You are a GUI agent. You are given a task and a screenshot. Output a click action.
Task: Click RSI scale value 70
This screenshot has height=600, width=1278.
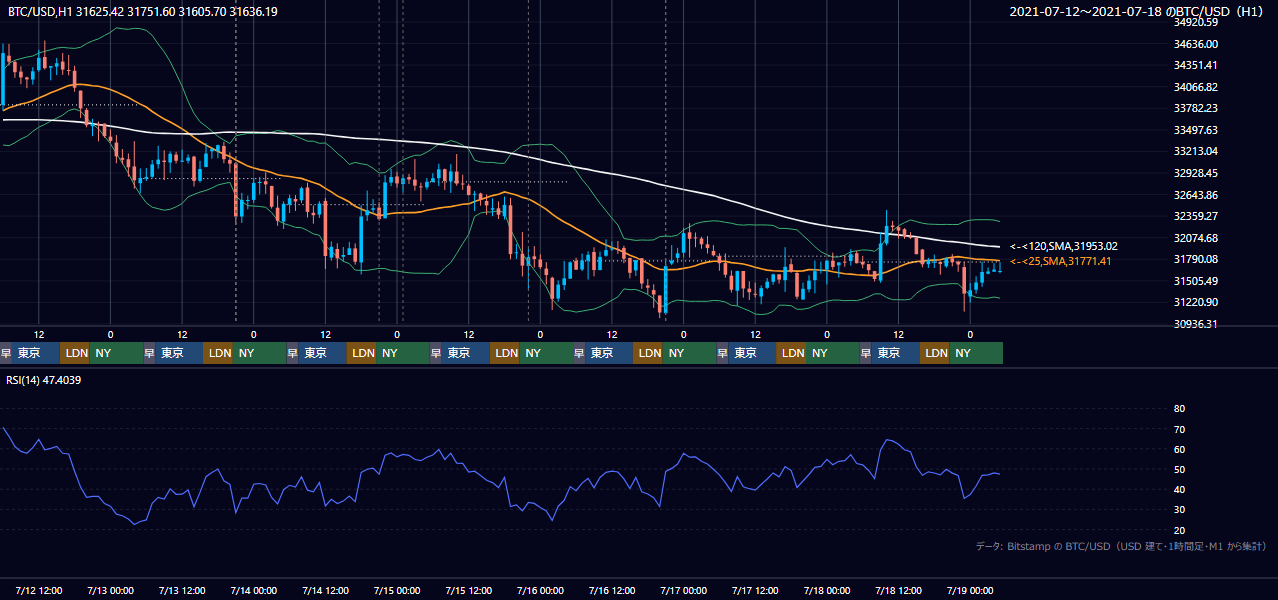[1179, 429]
